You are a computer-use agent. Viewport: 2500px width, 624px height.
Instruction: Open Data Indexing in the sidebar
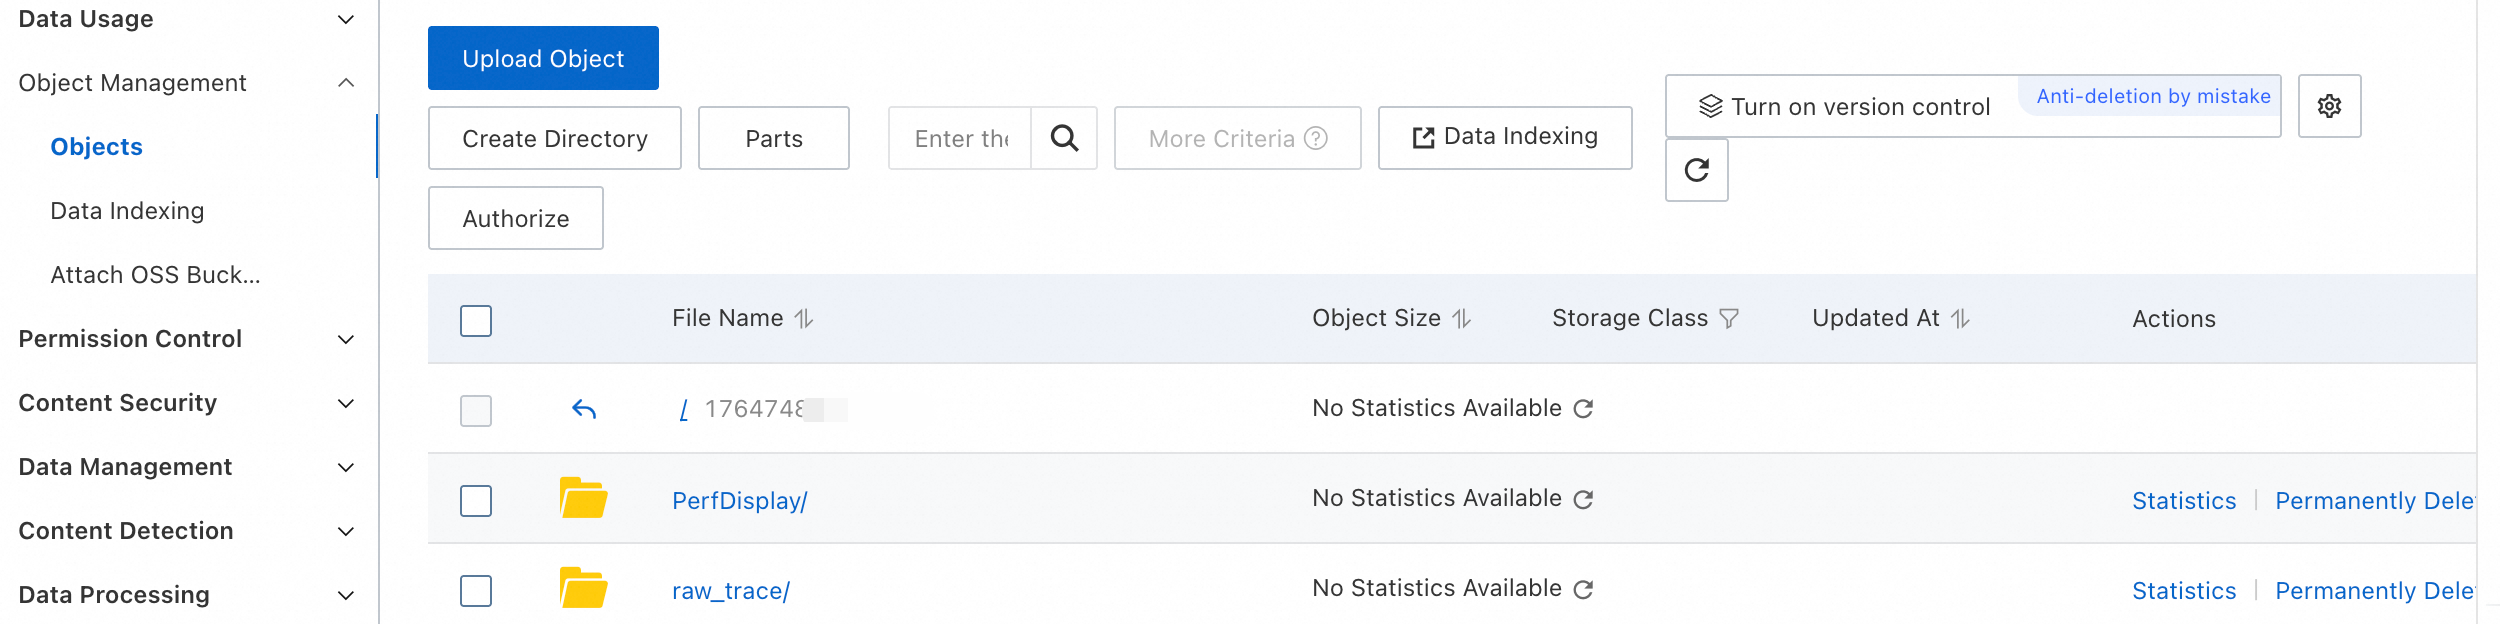tap(127, 211)
